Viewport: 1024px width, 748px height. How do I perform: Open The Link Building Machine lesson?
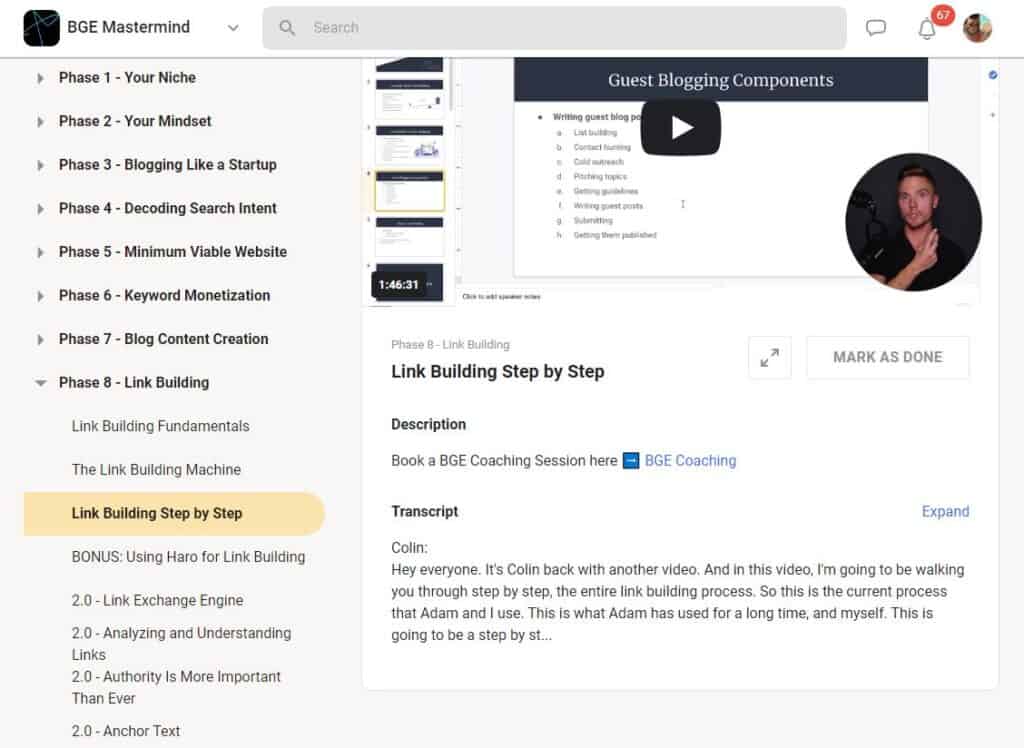pos(156,470)
